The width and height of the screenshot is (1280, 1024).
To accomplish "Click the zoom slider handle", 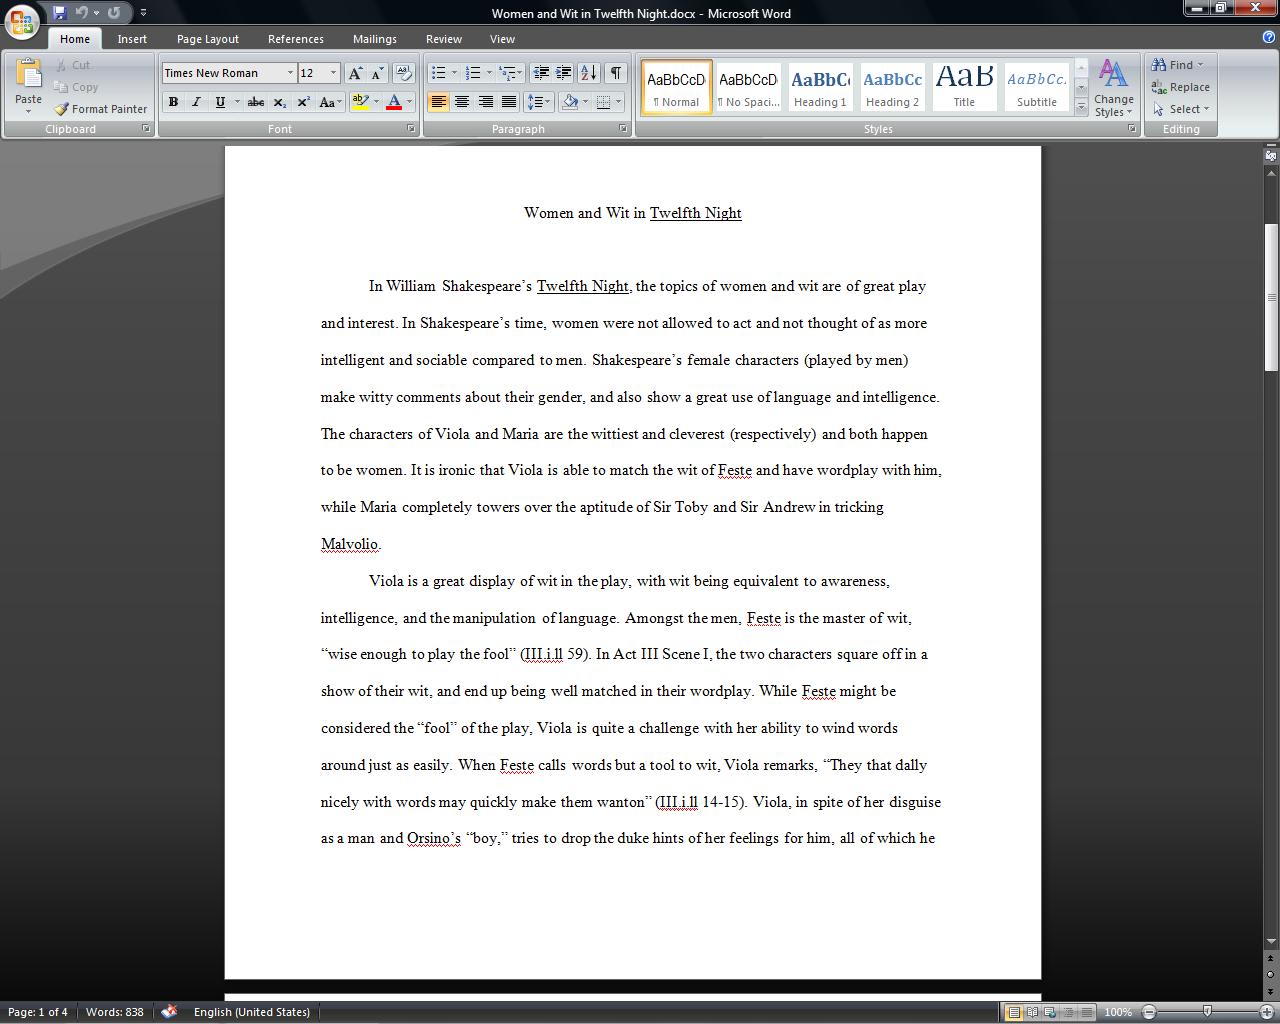I will click(1207, 1012).
